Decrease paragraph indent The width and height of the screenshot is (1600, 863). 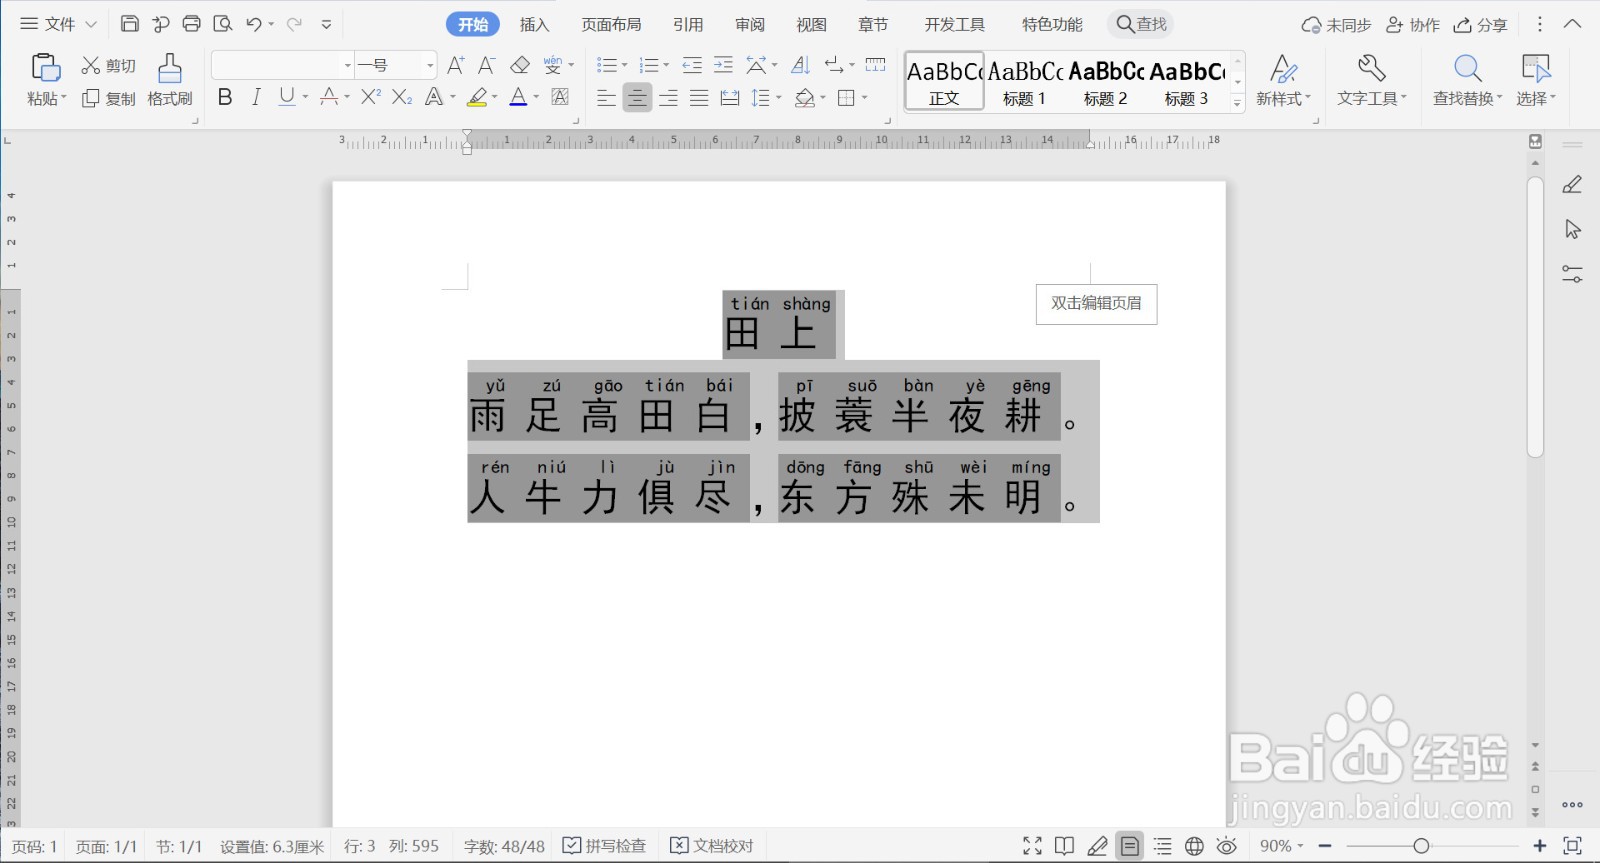(692, 66)
